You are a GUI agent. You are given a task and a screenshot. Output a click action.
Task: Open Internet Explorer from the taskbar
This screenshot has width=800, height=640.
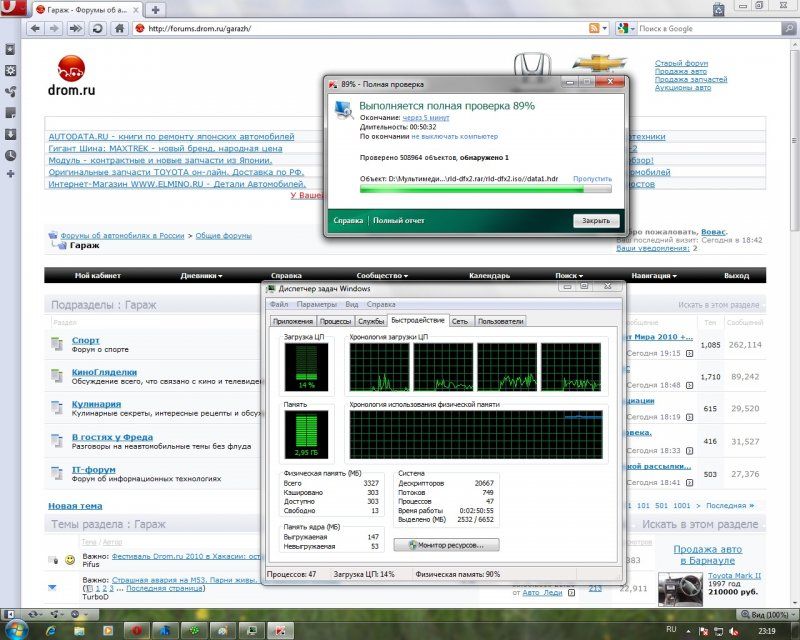tap(51, 630)
